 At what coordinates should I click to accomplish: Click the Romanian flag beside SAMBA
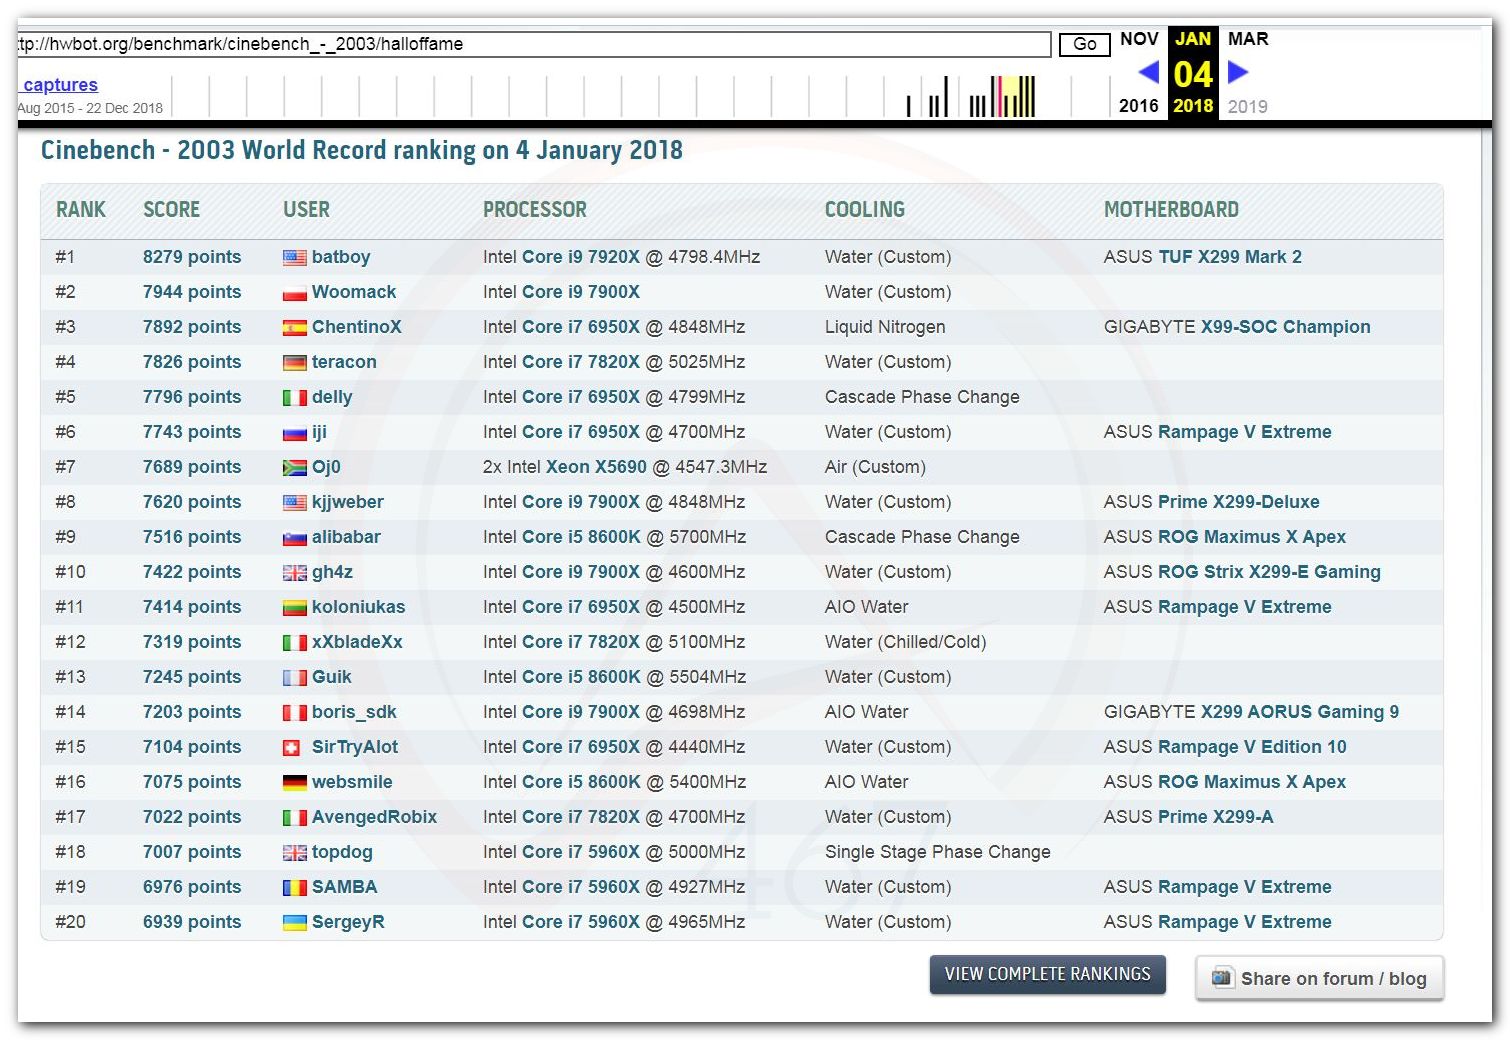pos(294,888)
